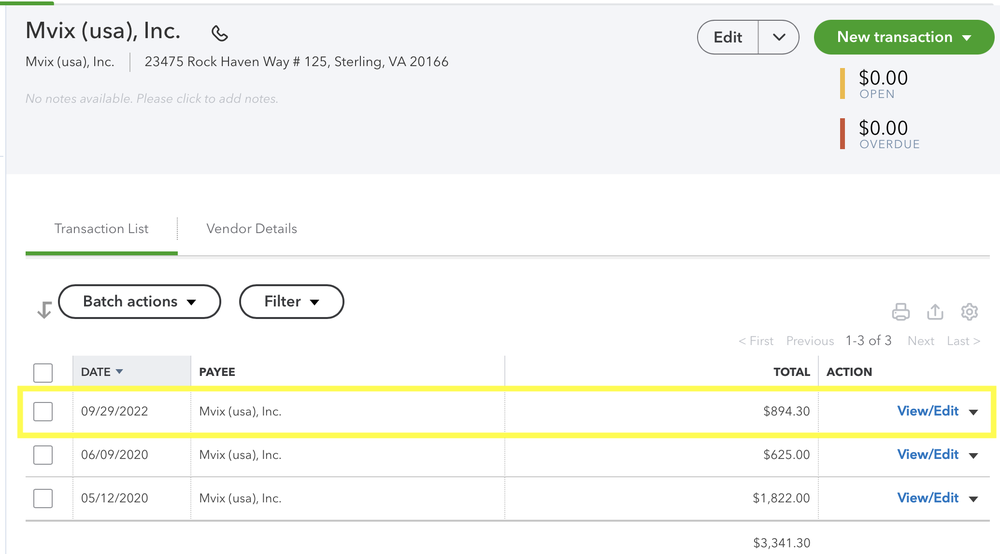
Task: Open the Filter dropdown
Action: pos(291,302)
